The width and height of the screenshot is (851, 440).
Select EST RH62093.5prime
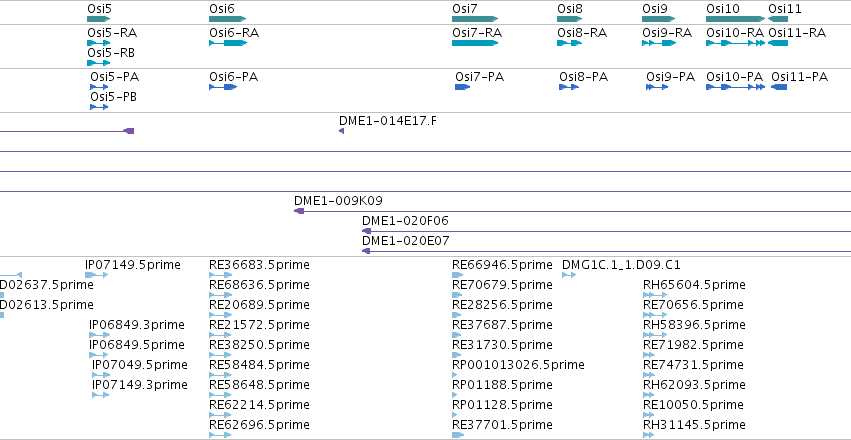pos(650,395)
